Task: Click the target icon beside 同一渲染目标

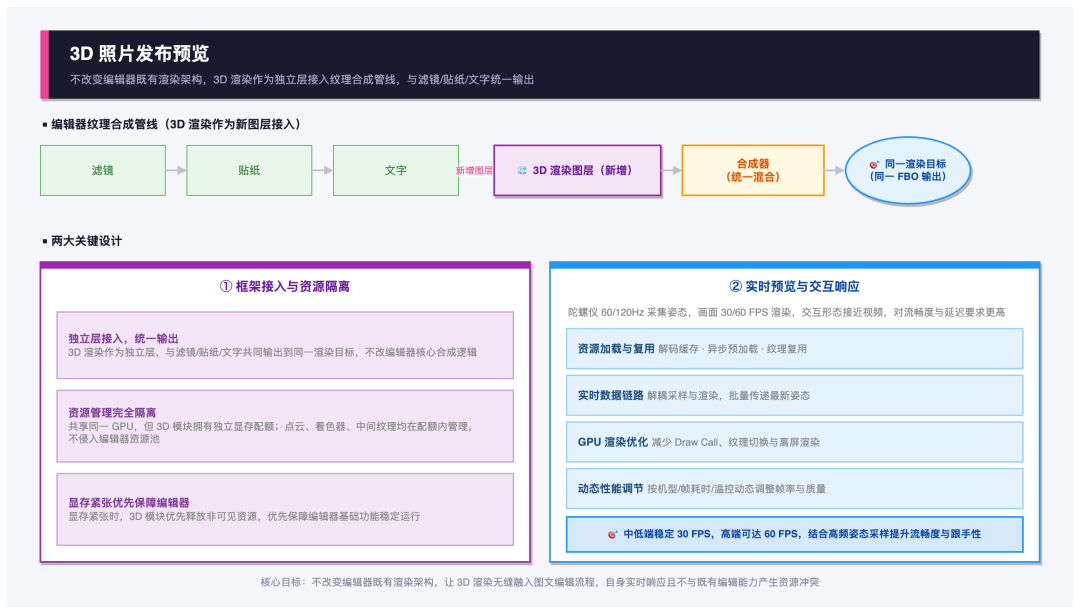Action: pos(873,164)
